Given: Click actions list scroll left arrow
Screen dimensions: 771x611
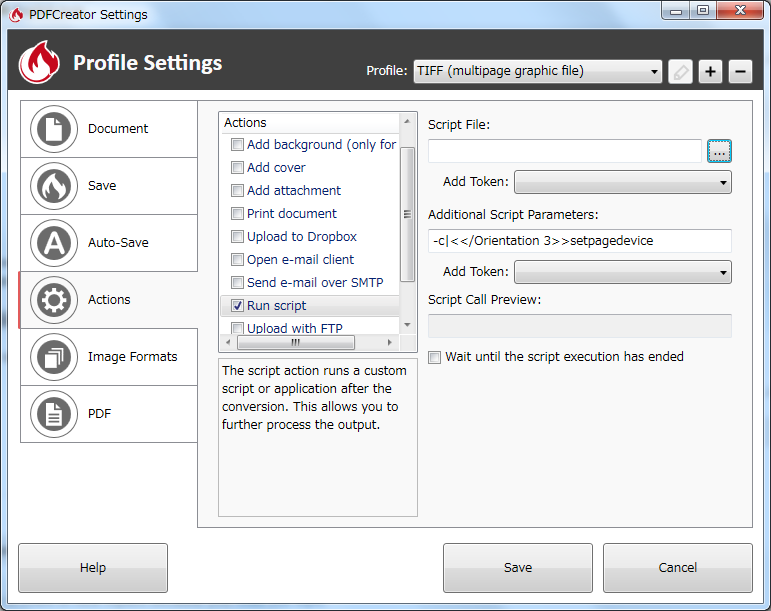Looking at the screenshot, I should point(228,343).
